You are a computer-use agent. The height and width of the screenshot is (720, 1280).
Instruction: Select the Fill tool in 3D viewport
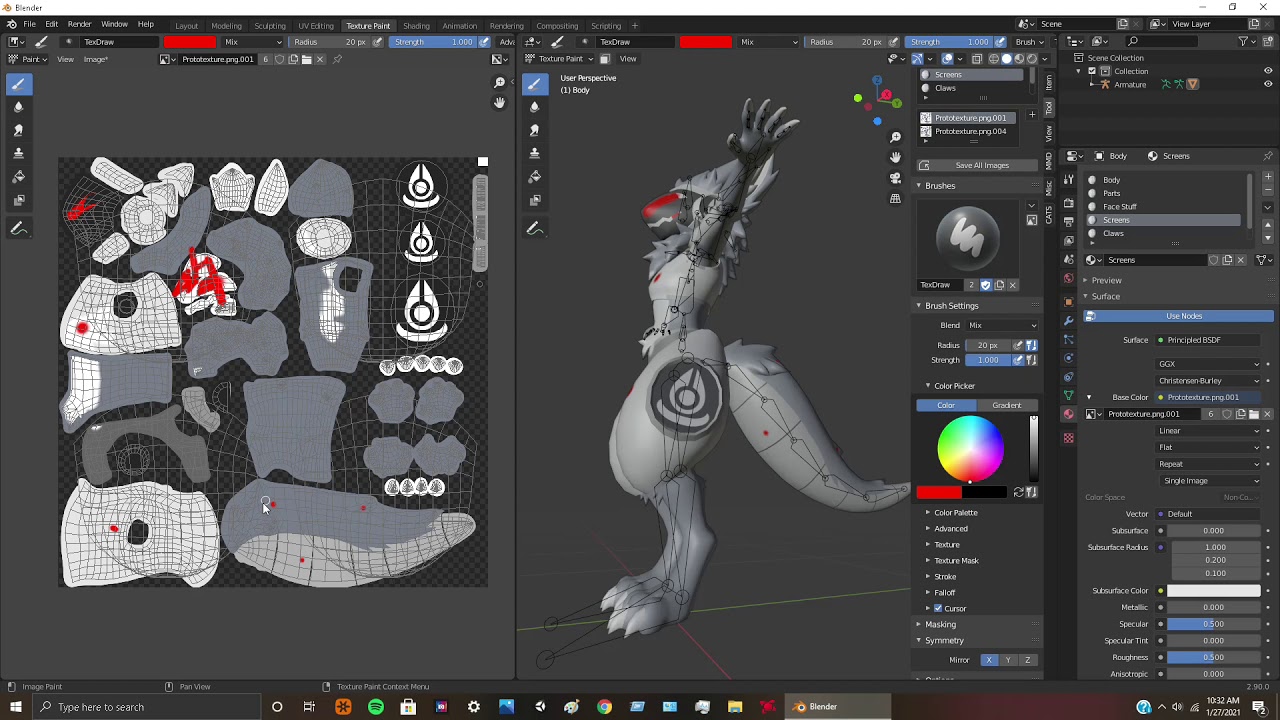535,176
